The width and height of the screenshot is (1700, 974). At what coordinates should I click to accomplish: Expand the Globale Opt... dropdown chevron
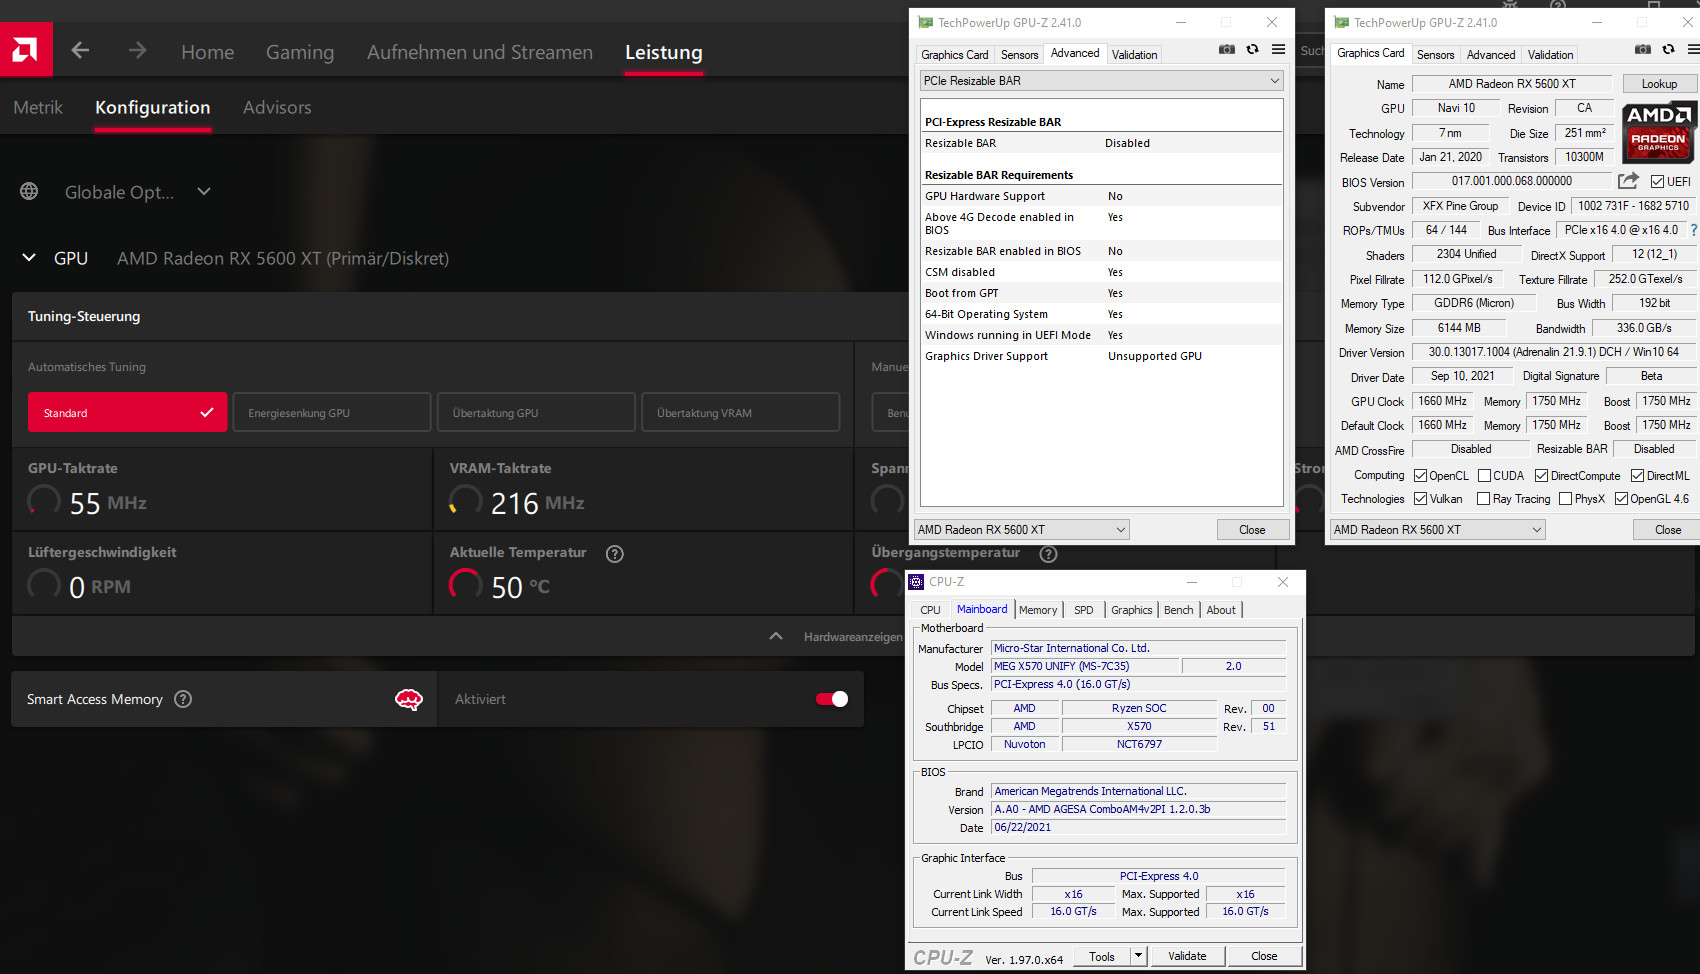click(x=204, y=191)
